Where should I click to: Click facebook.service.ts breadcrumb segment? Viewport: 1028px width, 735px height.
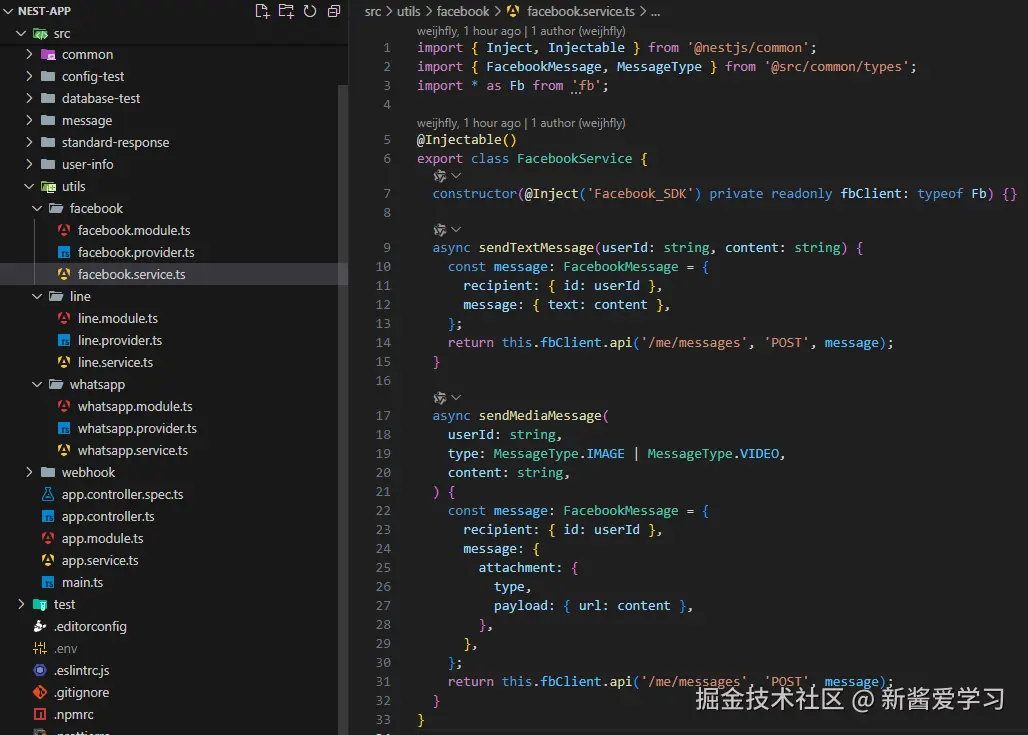580,11
